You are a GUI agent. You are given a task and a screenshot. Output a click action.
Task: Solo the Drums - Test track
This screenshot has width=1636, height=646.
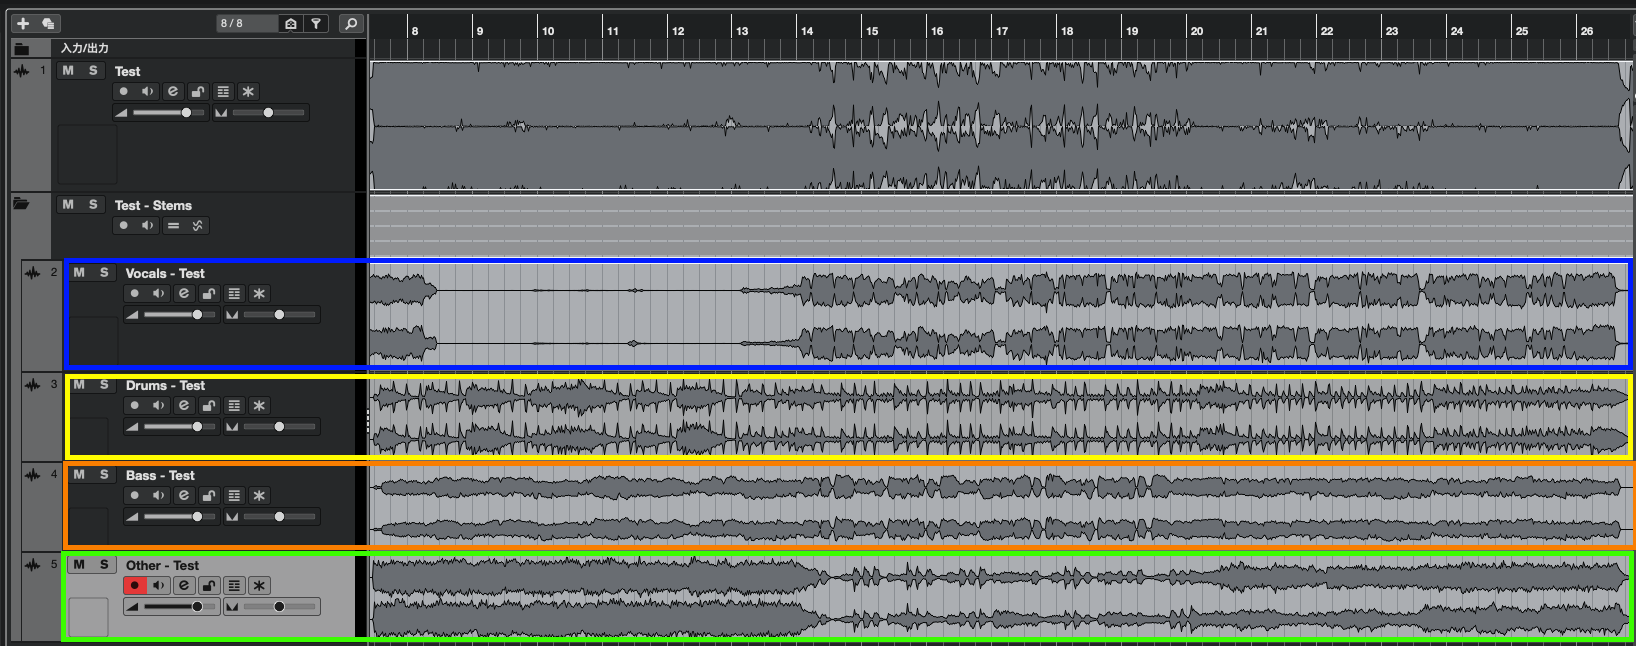[x=104, y=385]
